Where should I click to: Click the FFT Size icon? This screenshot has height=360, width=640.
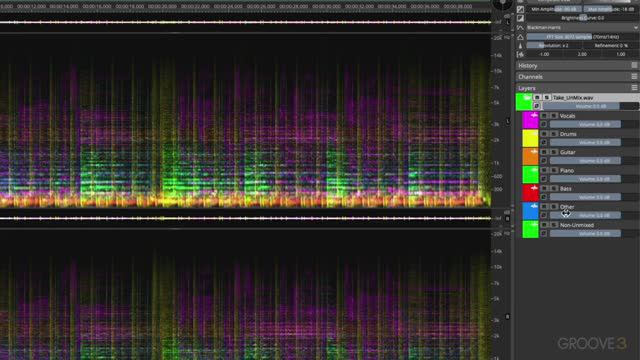[520, 37]
